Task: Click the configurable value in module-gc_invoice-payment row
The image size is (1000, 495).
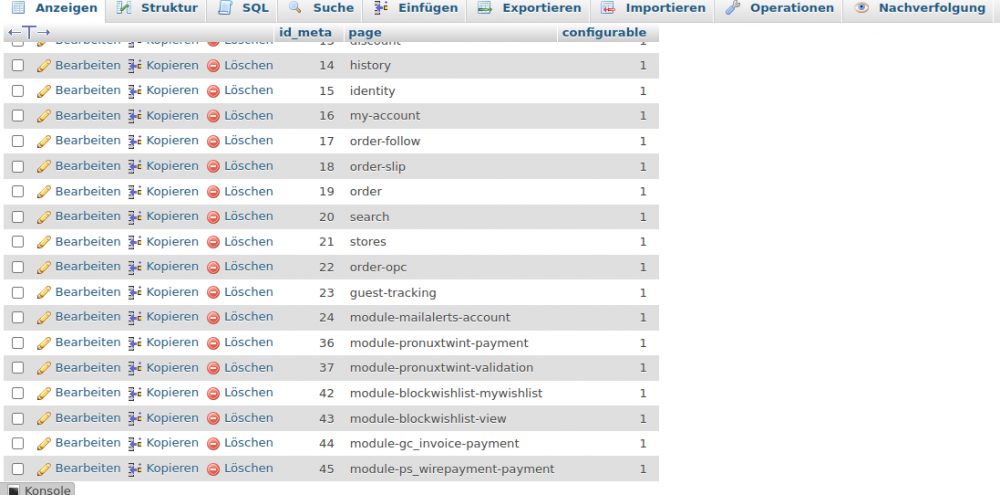Action: coord(643,444)
